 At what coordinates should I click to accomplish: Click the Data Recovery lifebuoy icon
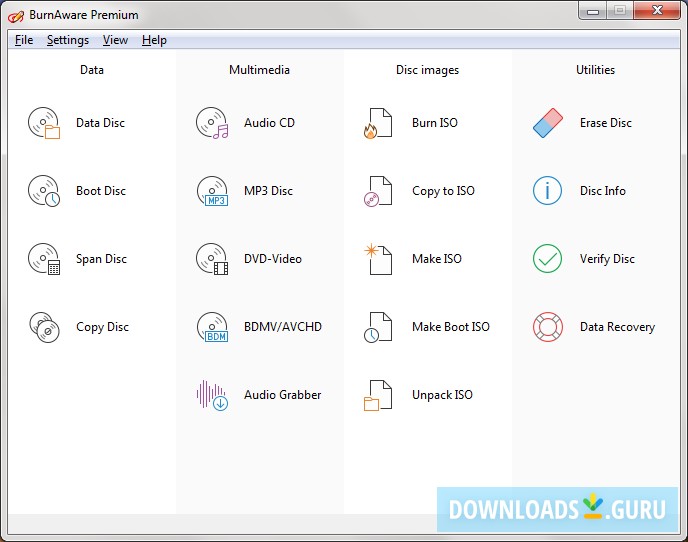point(548,327)
